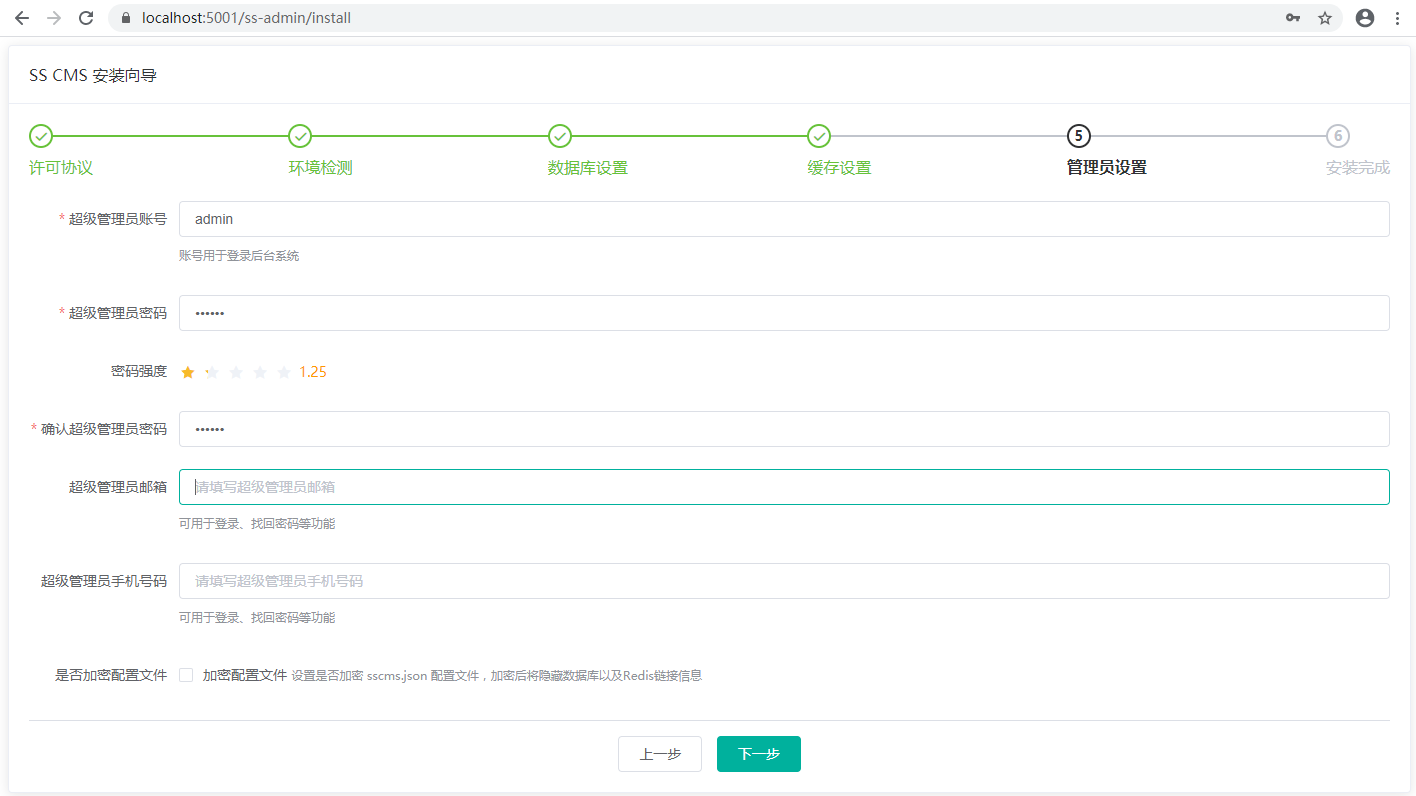Go back using browser back arrow
Viewport: 1416px width, 796px height.
pyautogui.click(x=22, y=18)
